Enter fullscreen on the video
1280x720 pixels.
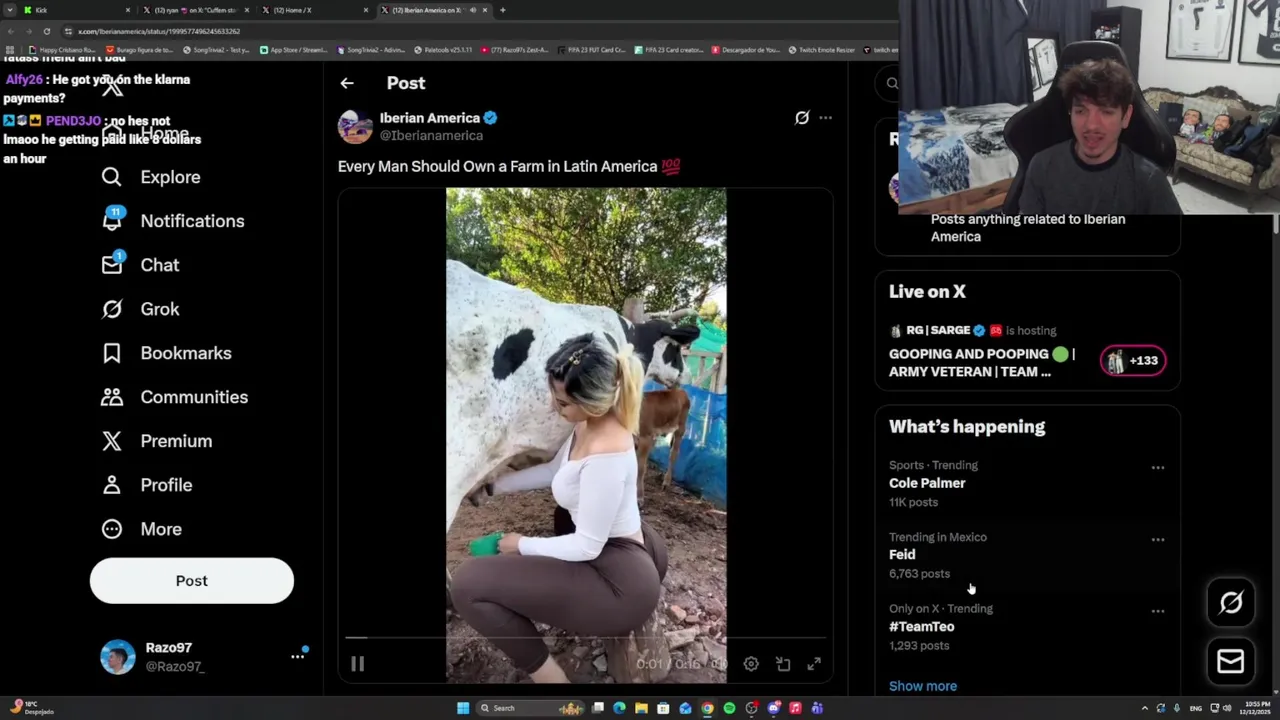click(814, 664)
